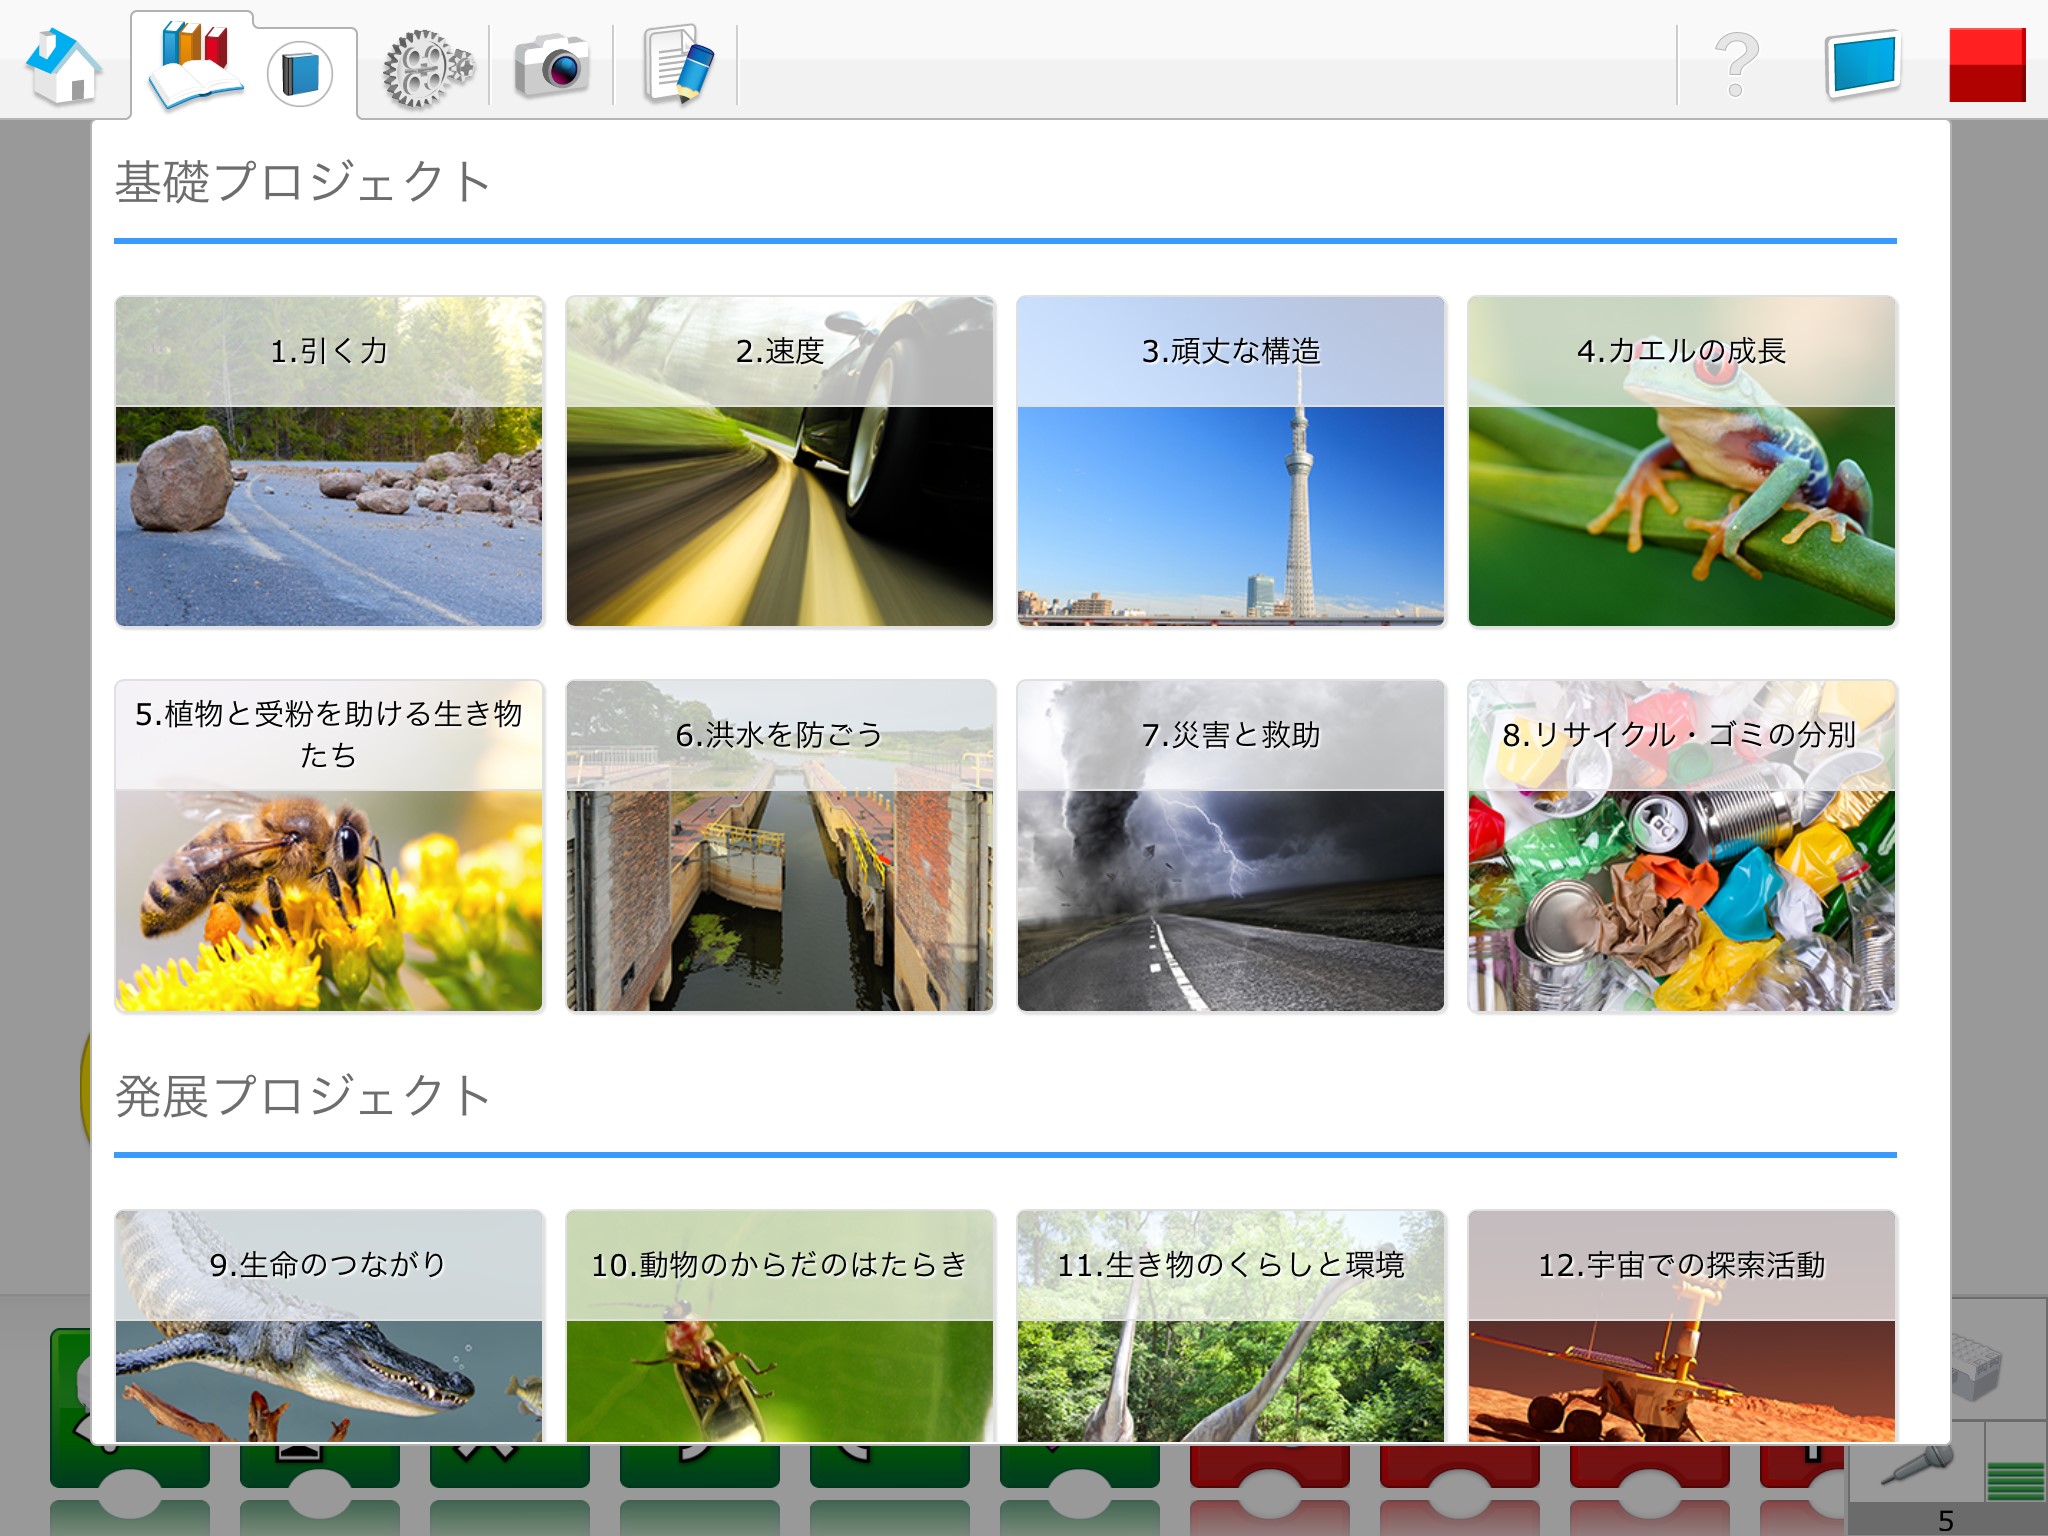
Task: Click the 基礎プロジェクト section heading
Action: click(x=302, y=182)
